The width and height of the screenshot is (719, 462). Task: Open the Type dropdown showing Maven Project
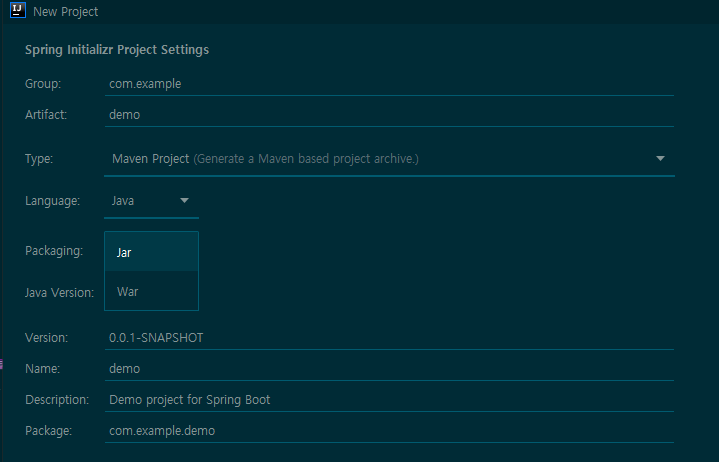tap(389, 159)
